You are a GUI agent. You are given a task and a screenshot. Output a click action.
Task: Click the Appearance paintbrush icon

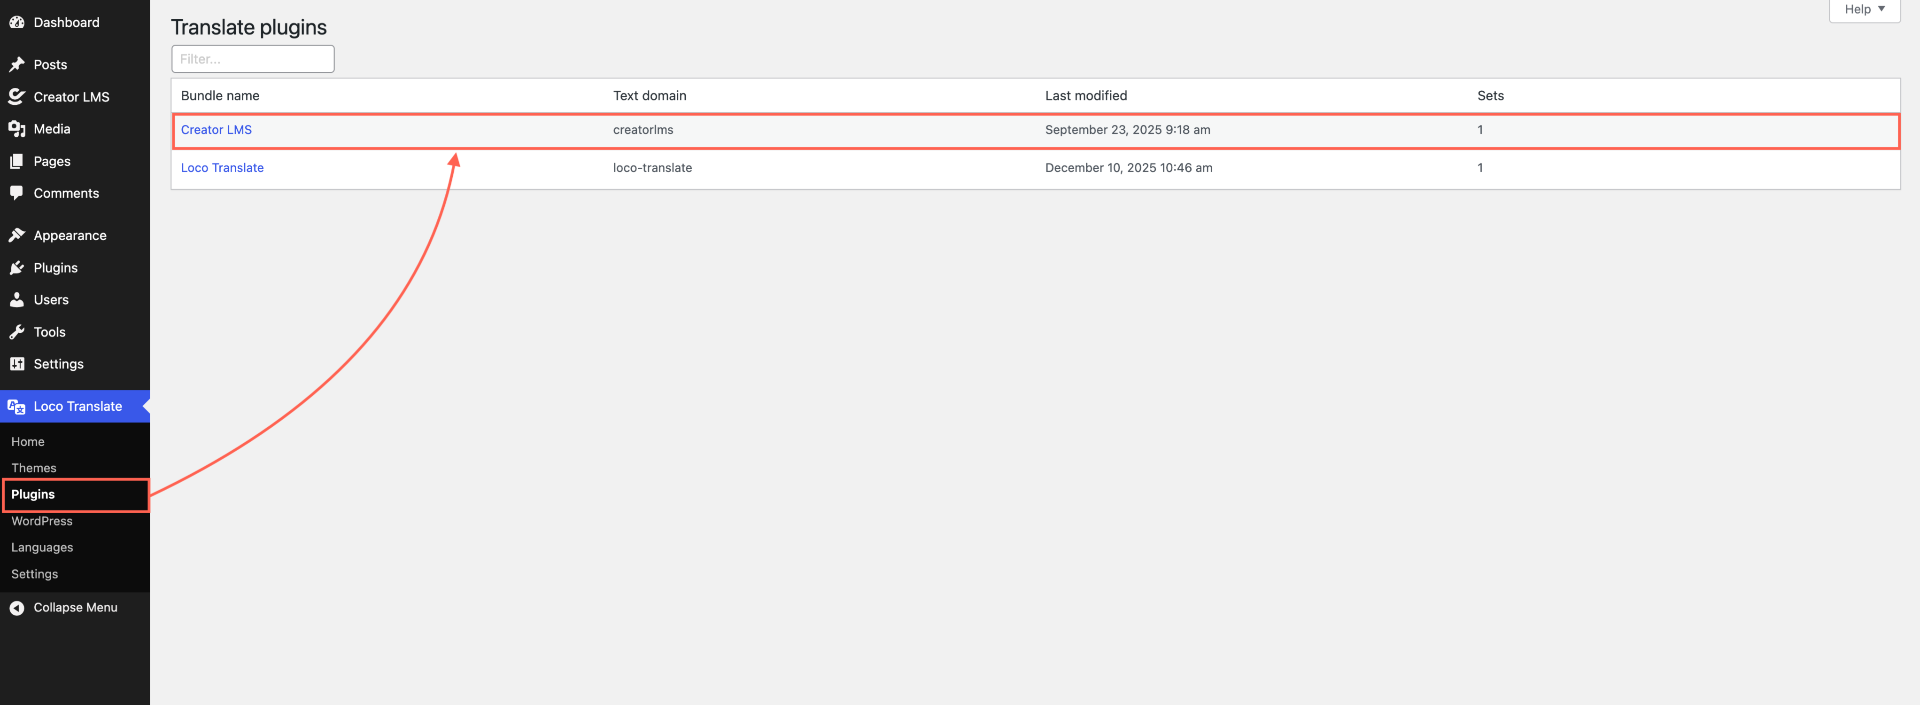[17, 235]
